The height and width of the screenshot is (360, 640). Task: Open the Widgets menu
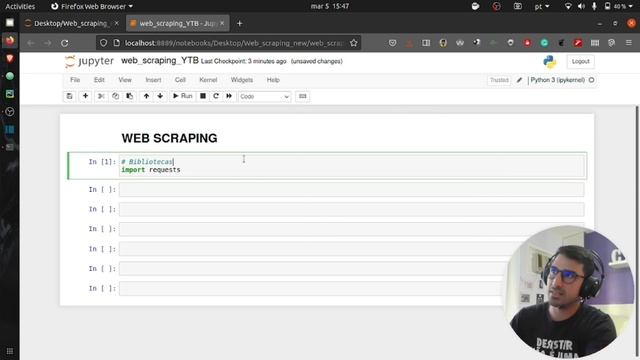(x=242, y=80)
